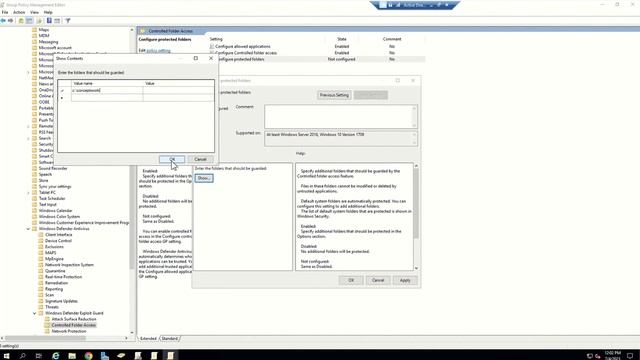Click the network icon in system tray

[x=590, y=356]
